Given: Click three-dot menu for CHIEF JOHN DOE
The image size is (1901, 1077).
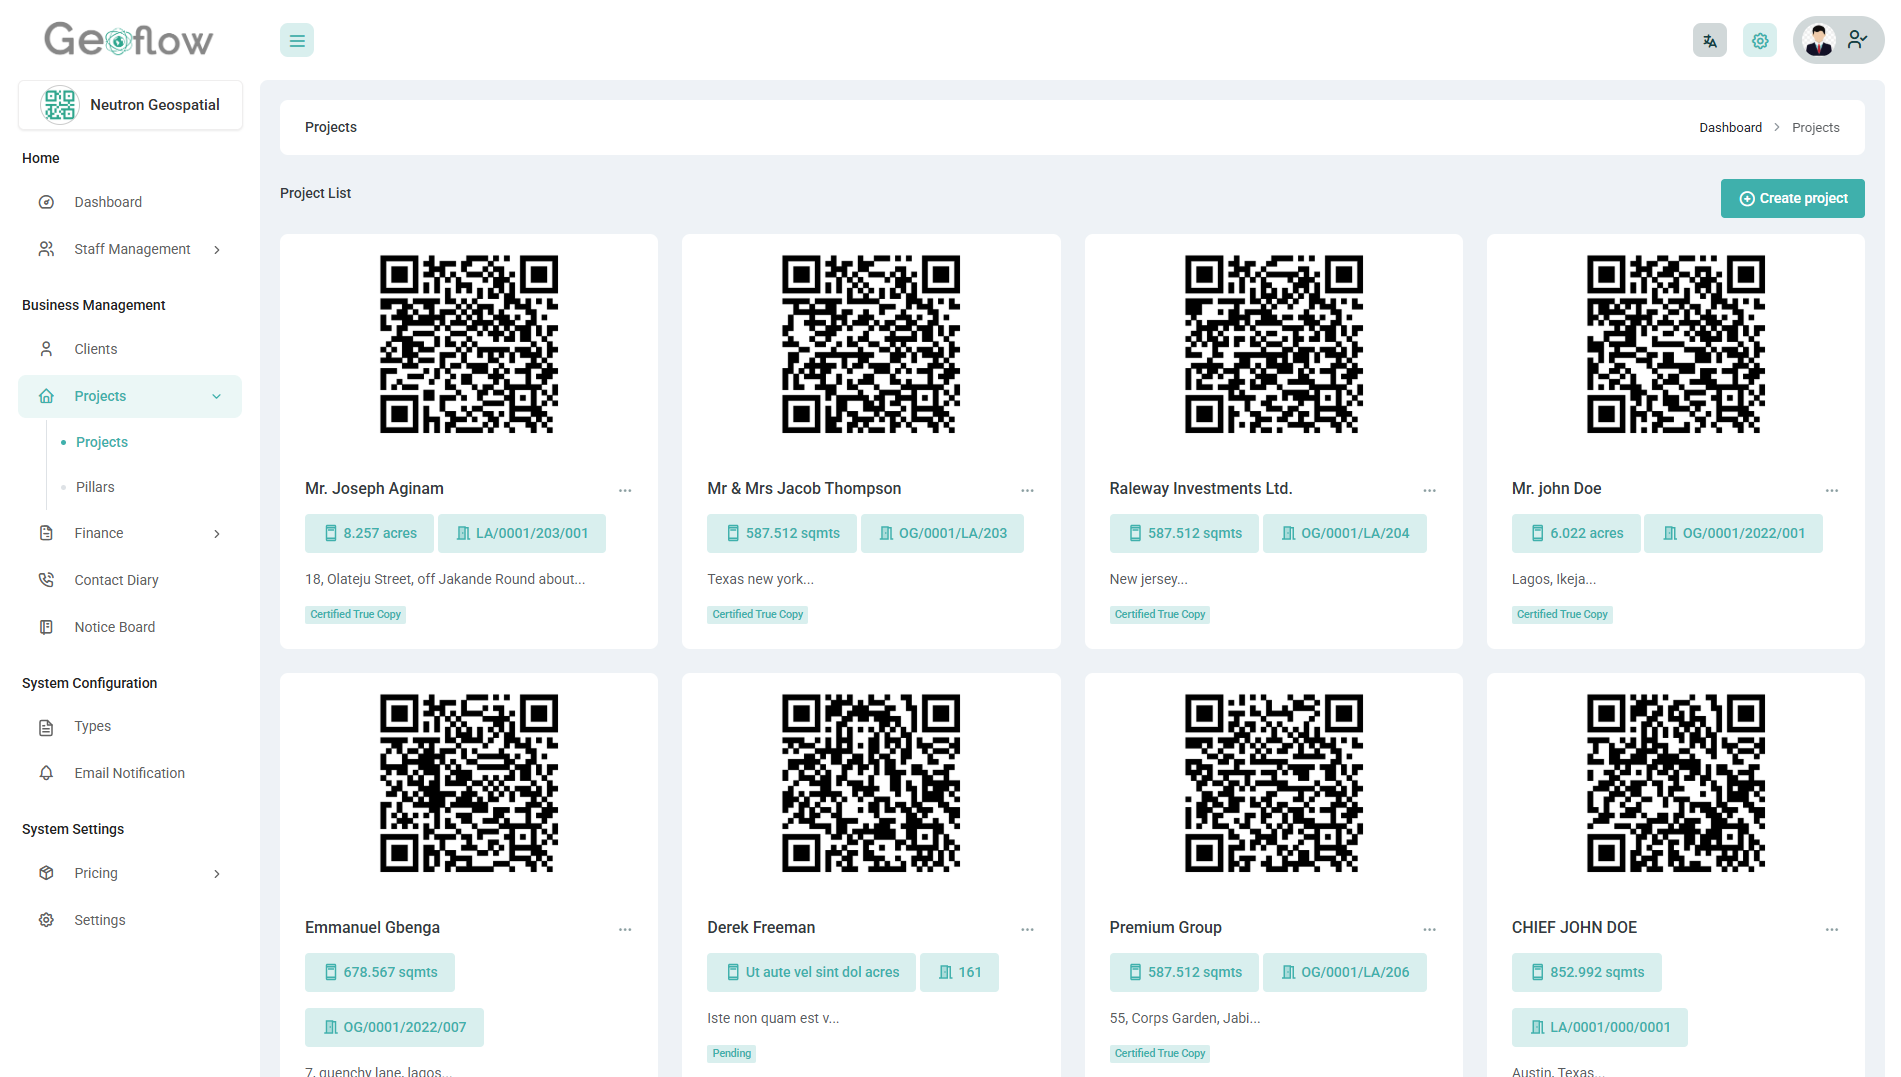Looking at the screenshot, I should 1831,929.
